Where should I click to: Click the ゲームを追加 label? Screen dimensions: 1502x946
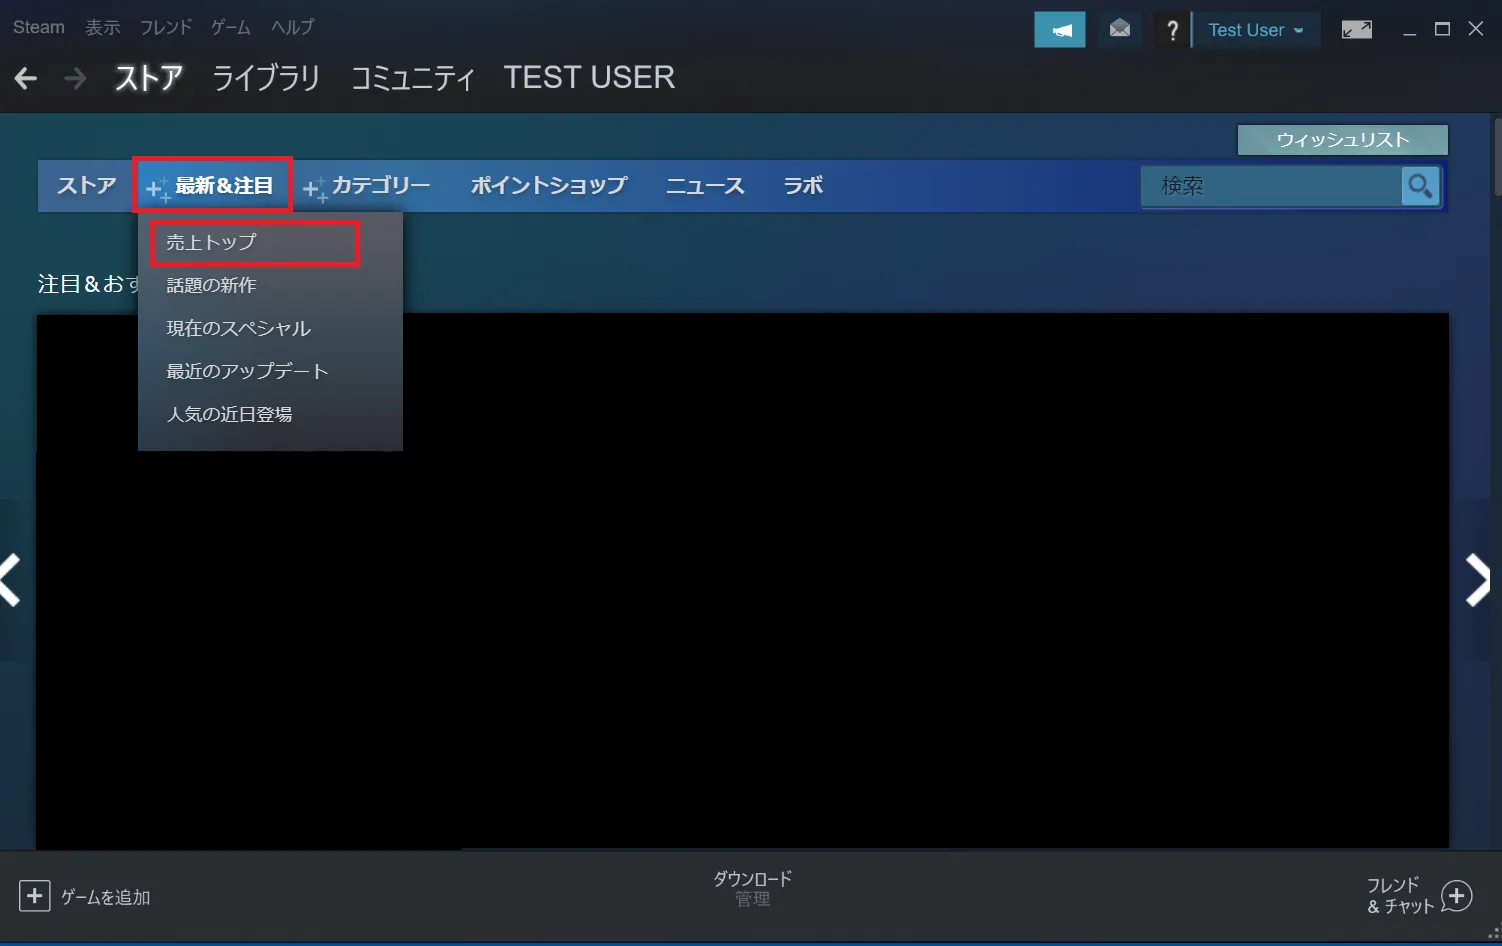106,897
